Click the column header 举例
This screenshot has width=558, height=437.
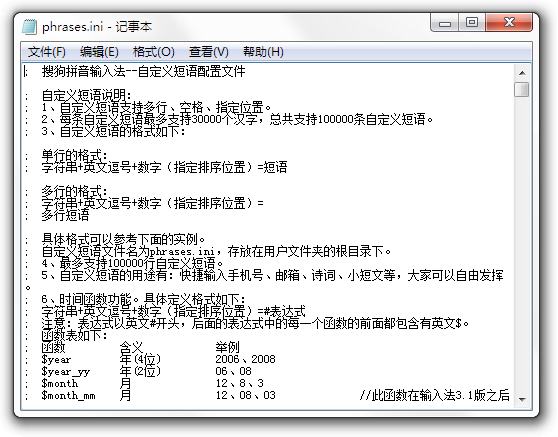point(227,347)
